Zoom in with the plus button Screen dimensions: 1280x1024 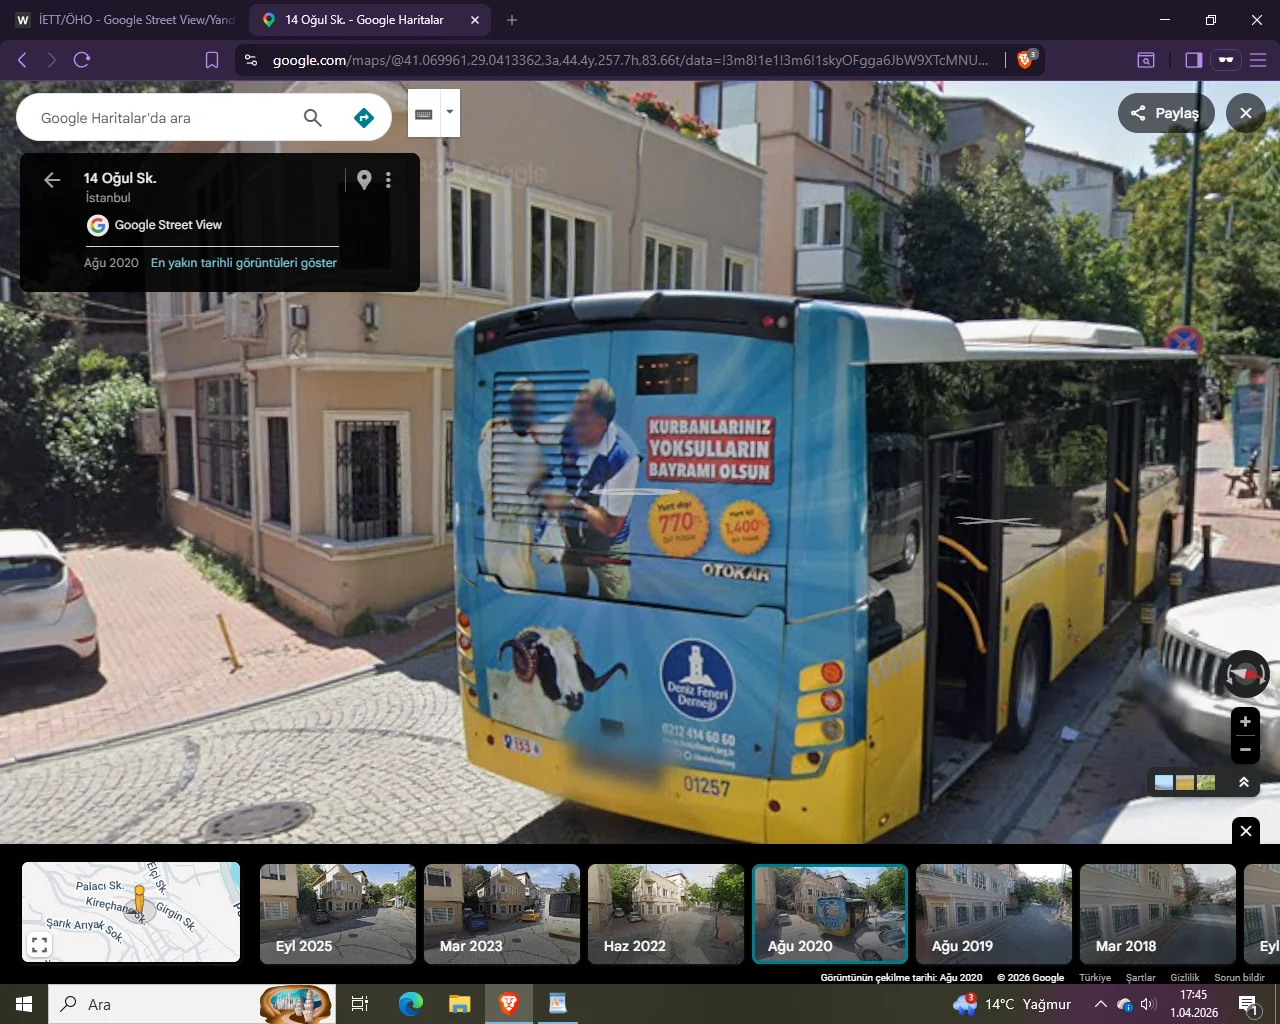(x=1245, y=721)
